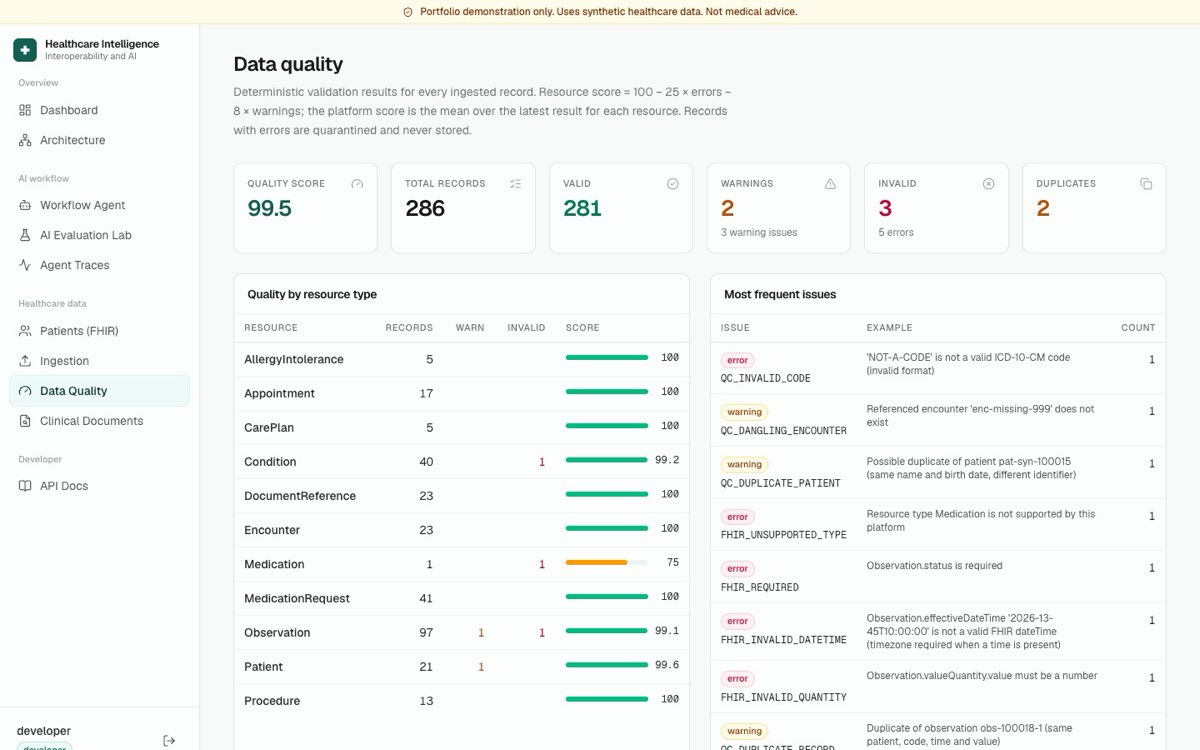Image resolution: width=1200 pixels, height=750 pixels.
Task: Click the FHIR_INVALID_QUANTITY issue code
Action: pos(784,698)
